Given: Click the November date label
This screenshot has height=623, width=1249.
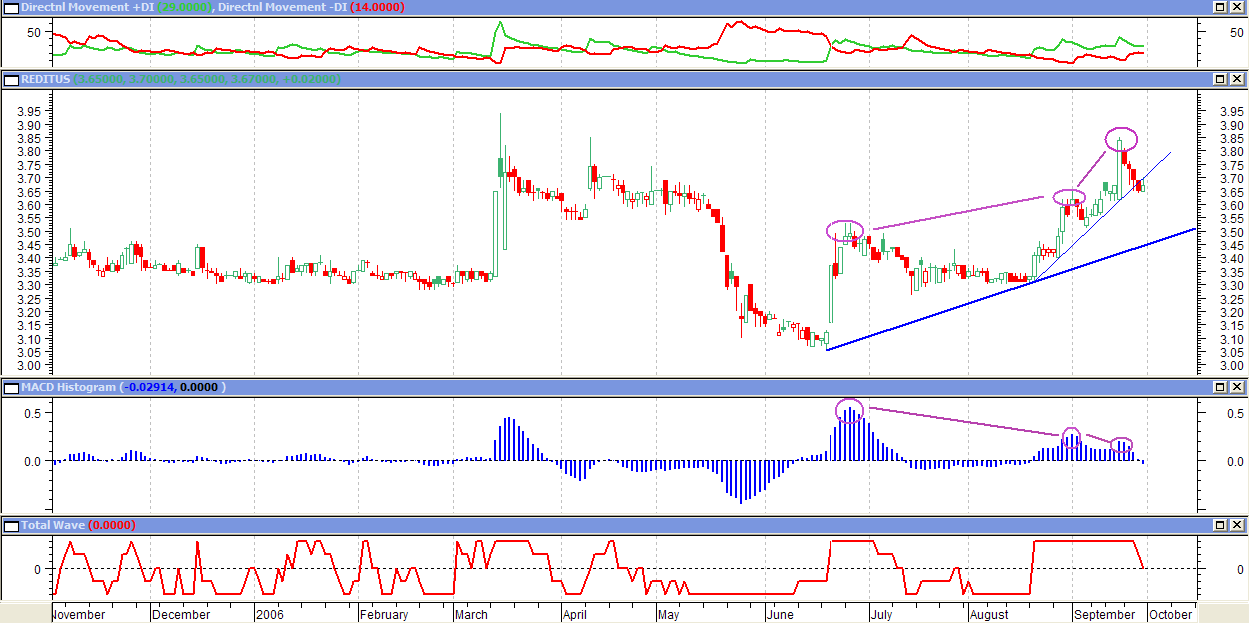Looking at the screenshot, I should (78, 614).
